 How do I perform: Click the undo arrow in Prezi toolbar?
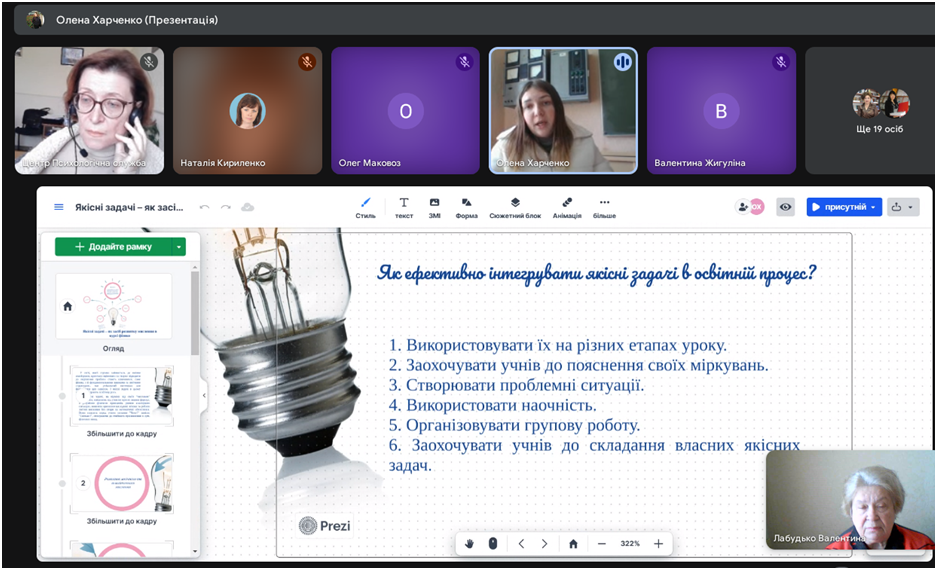[204, 207]
